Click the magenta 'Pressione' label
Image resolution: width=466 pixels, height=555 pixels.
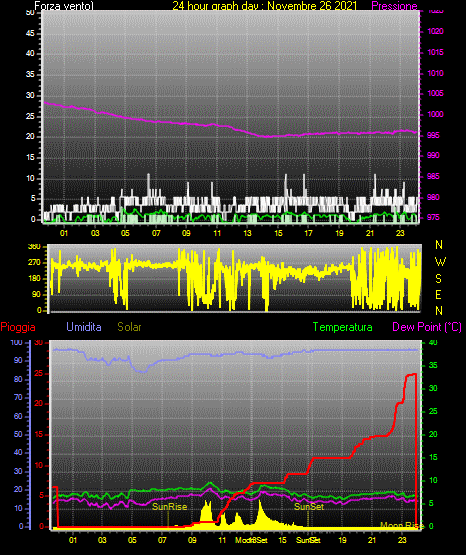click(x=394, y=6)
